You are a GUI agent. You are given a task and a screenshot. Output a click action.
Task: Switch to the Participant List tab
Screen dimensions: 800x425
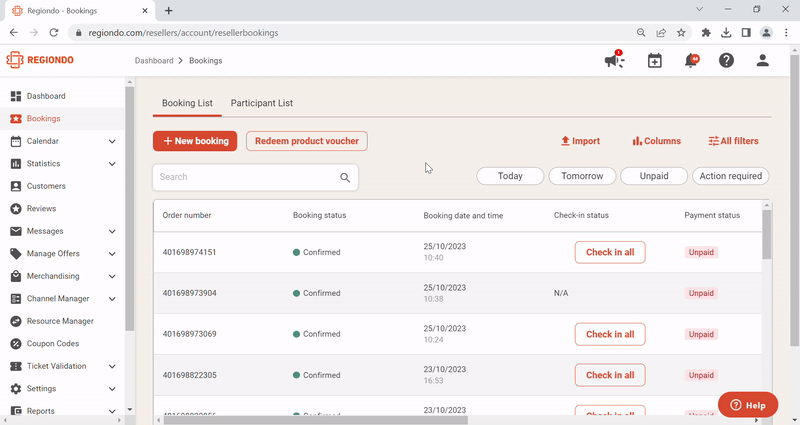pos(261,103)
